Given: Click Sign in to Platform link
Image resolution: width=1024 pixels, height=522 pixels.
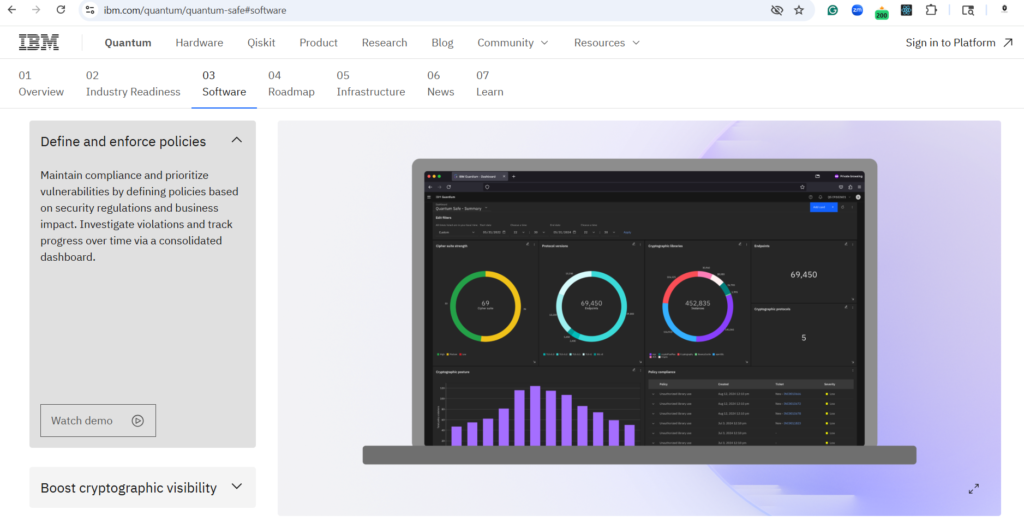Looking at the screenshot, I should click(958, 43).
